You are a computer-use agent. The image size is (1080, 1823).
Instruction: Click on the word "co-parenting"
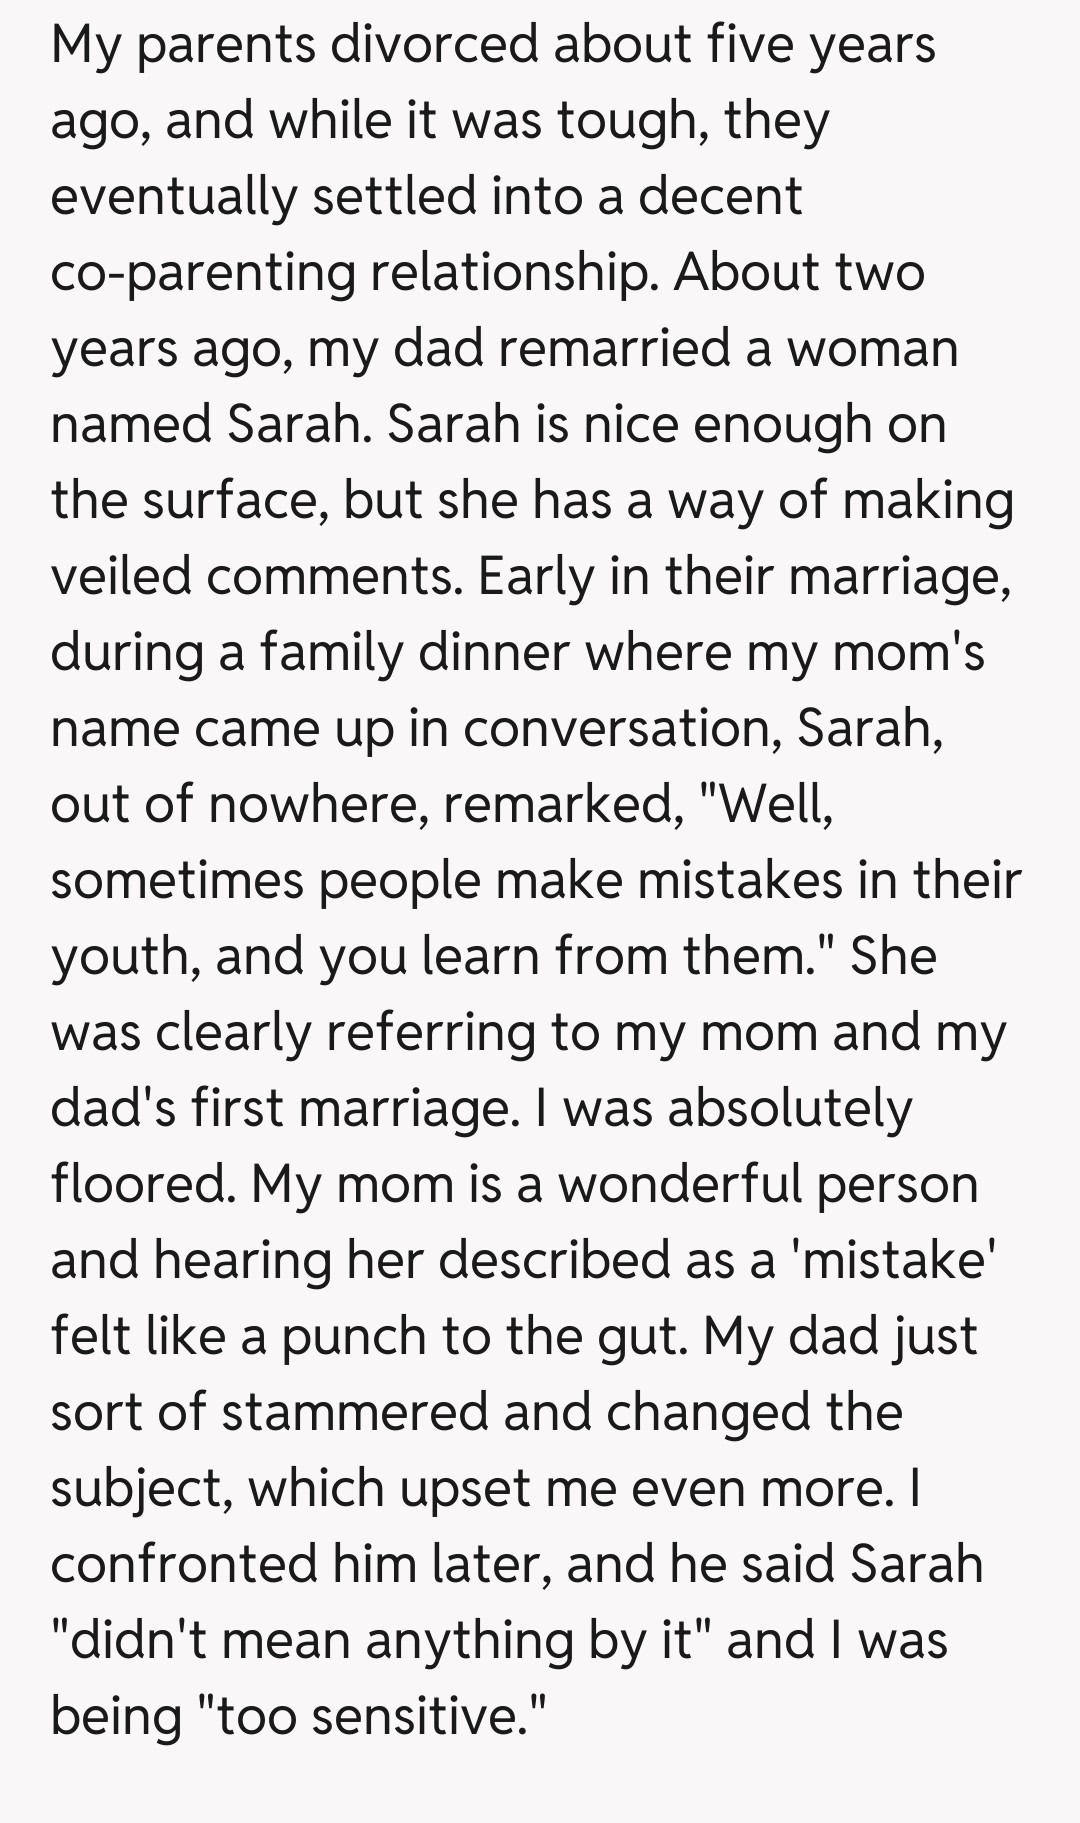[203, 273]
